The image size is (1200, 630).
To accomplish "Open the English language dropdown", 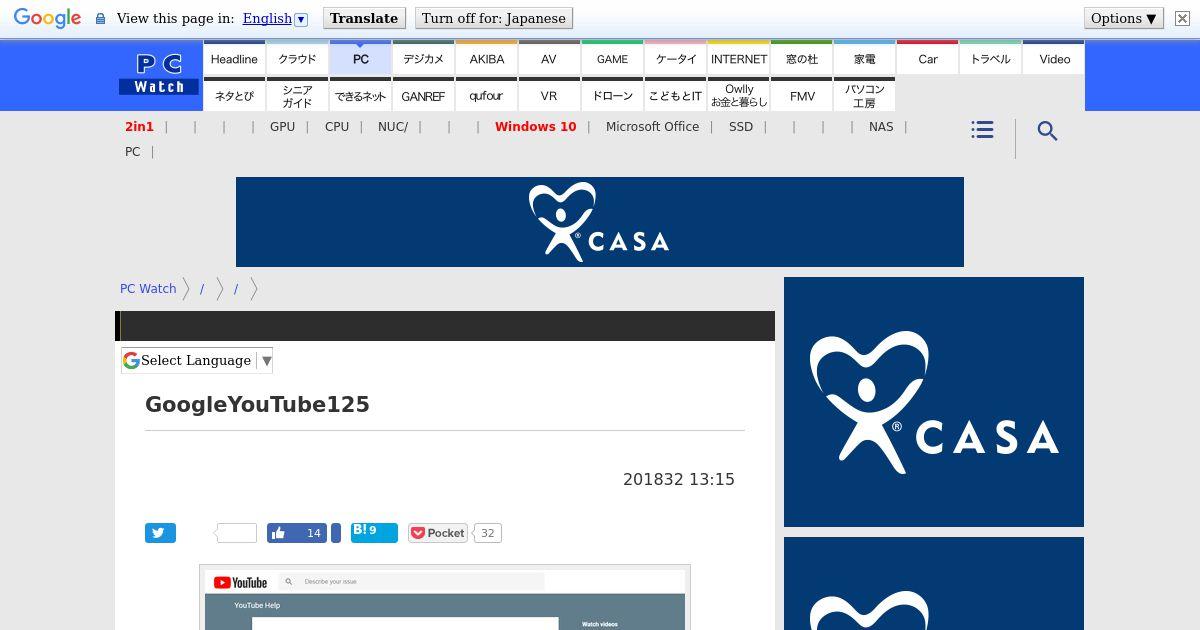I will [x=275, y=18].
